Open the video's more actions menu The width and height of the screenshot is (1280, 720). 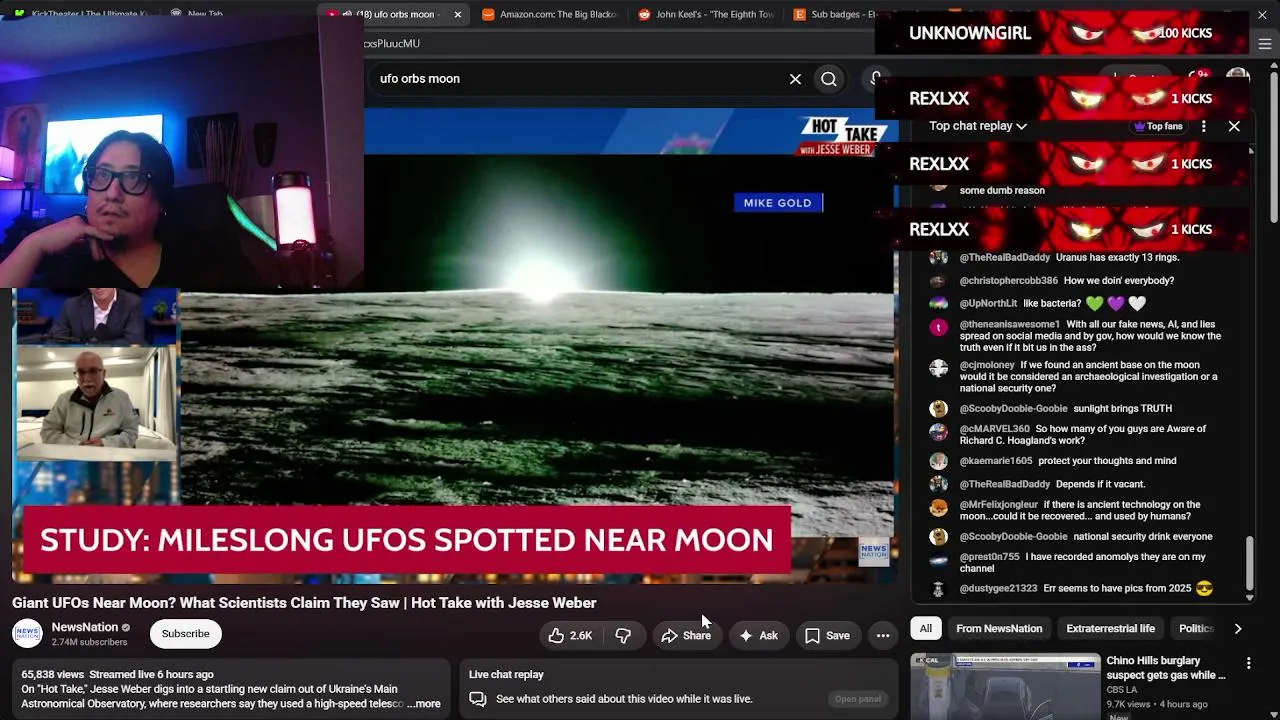coord(883,635)
